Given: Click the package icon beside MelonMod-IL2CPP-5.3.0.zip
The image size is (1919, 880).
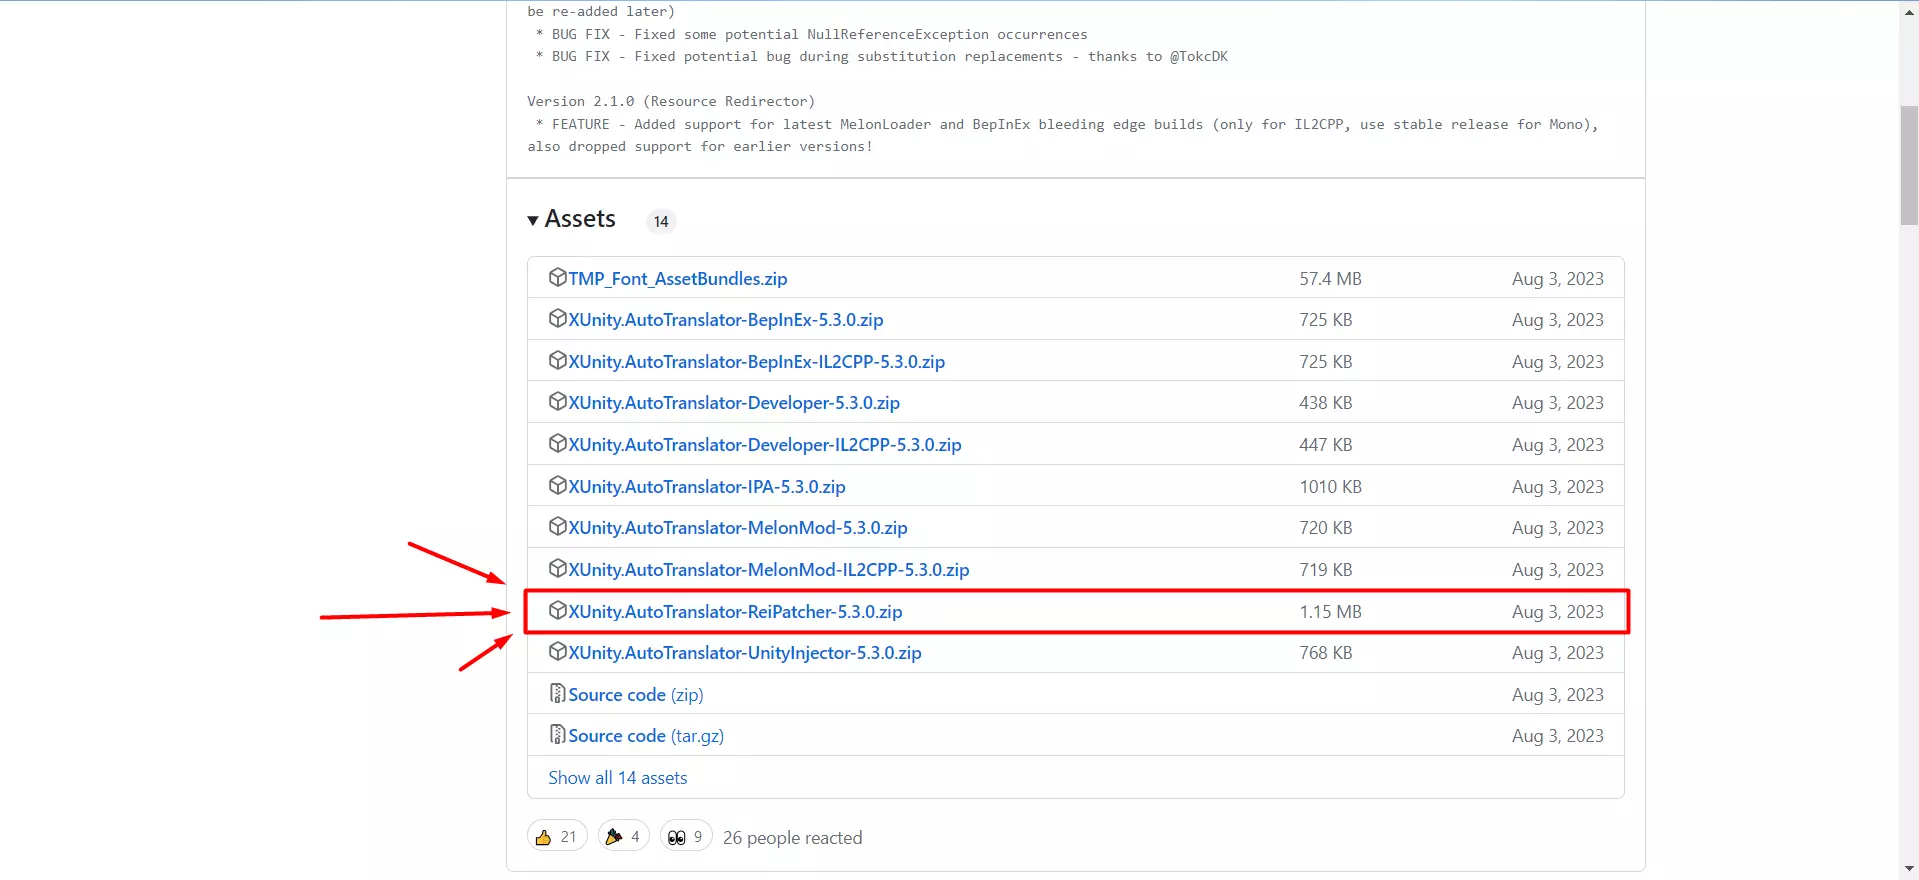Looking at the screenshot, I should coord(558,568).
